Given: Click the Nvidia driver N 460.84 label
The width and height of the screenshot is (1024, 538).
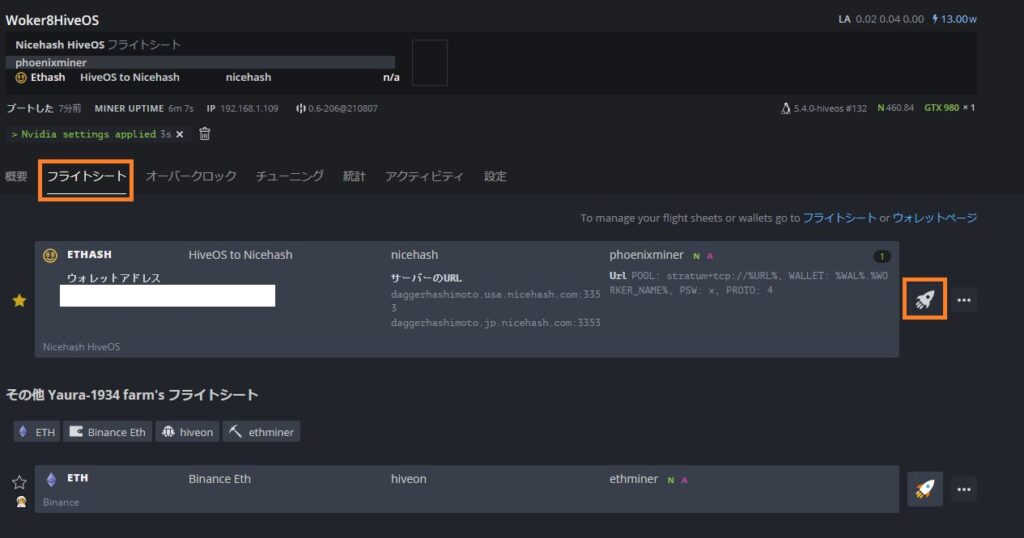Looking at the screenshot, I should [895, 108].
